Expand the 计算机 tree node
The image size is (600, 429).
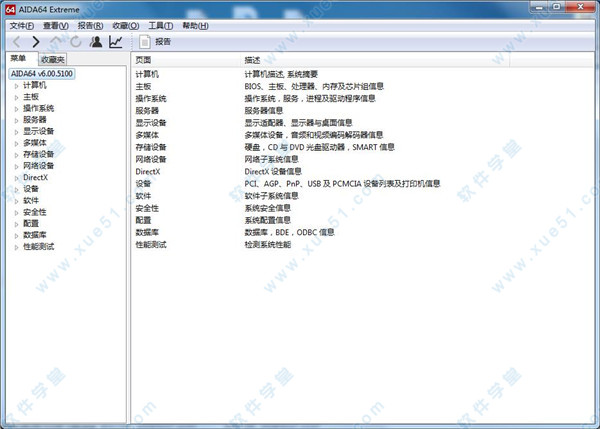(16, 86)
